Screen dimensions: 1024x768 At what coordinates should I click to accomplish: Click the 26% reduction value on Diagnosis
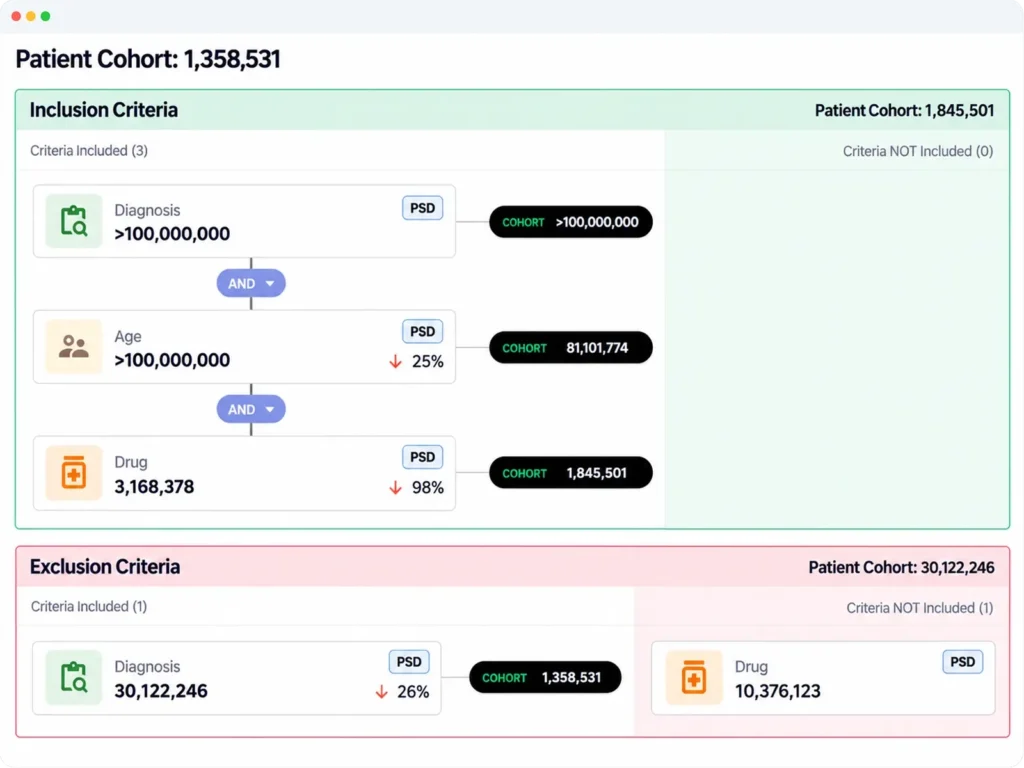click(413, 692)
